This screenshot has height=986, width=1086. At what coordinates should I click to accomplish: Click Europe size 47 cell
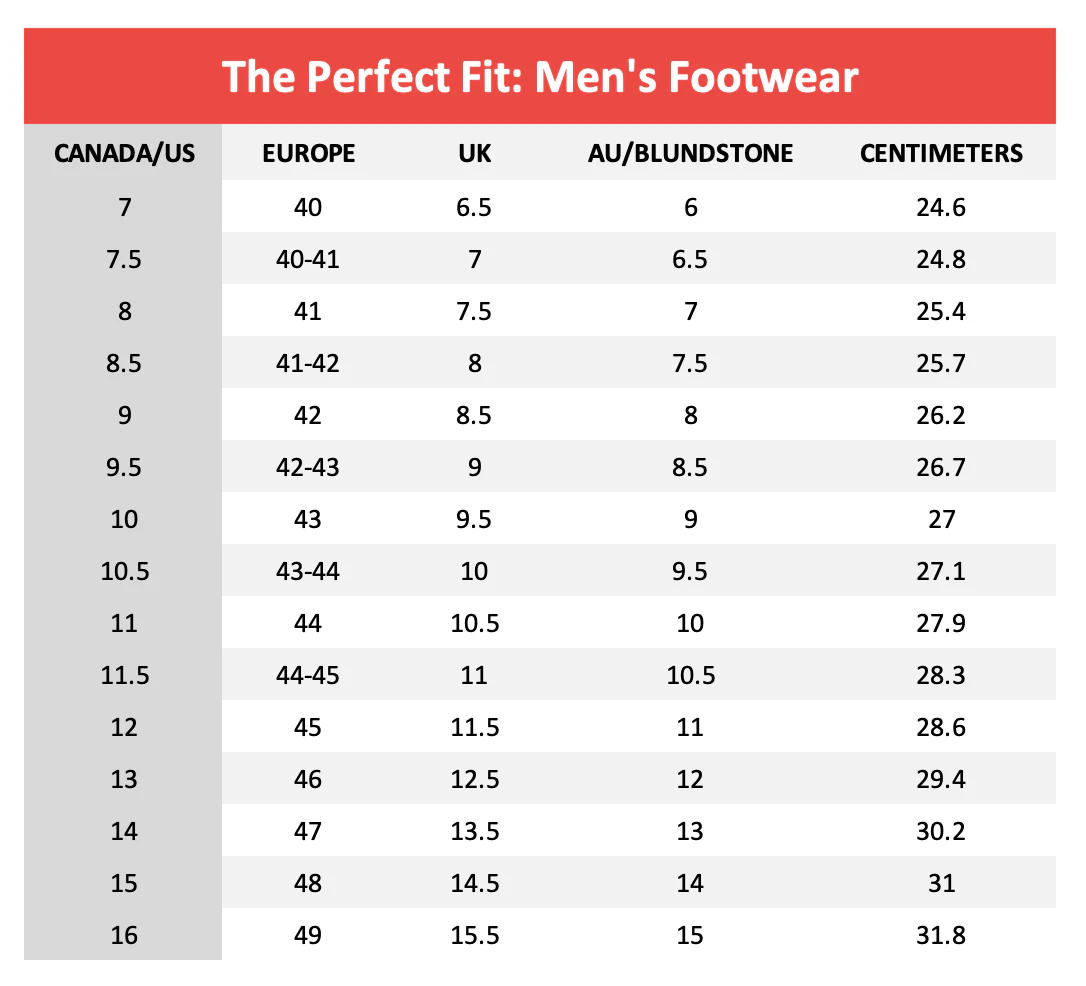coord(308,832)
